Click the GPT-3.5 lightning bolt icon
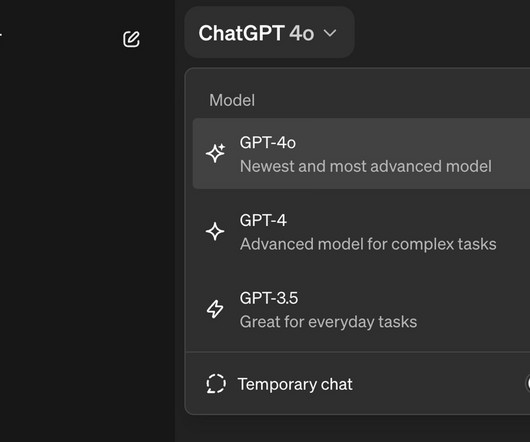 click(x=215, y=309)
